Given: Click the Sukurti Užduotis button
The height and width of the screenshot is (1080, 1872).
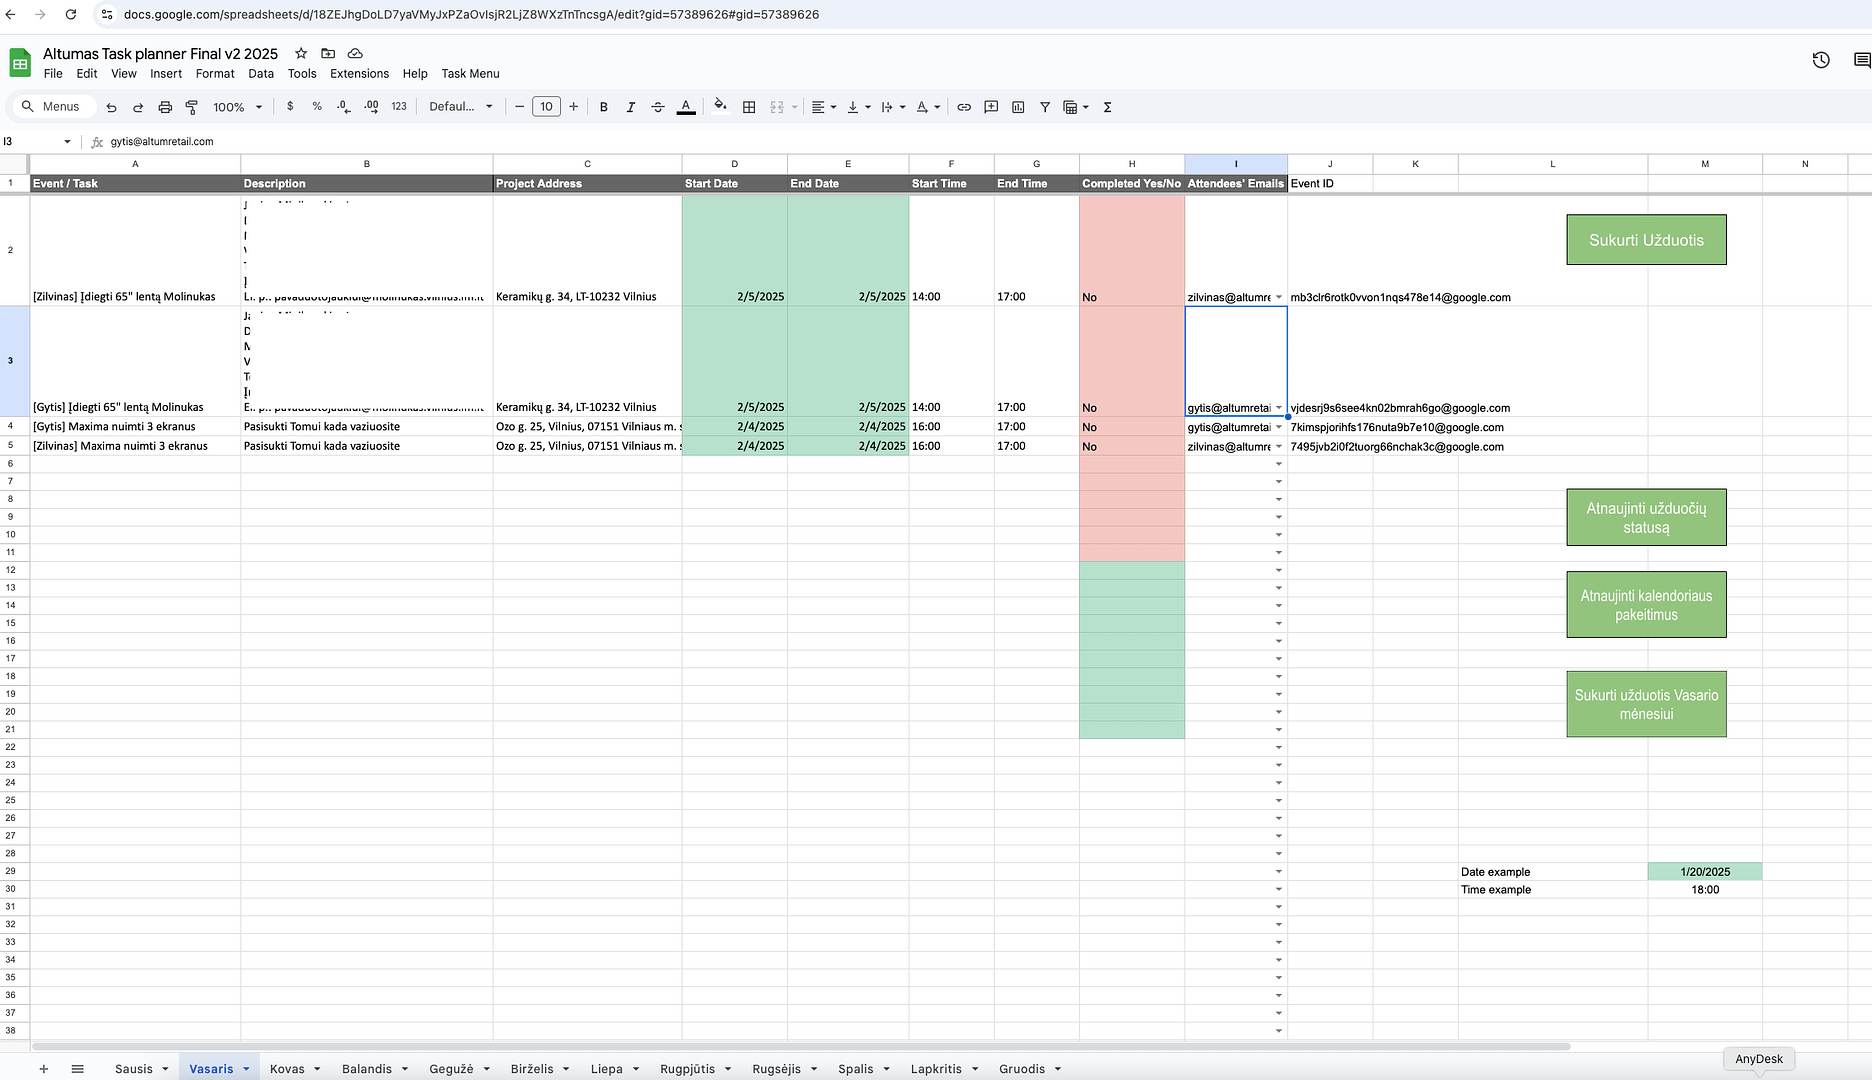Looking at the screenshot, I should 1646,239.
